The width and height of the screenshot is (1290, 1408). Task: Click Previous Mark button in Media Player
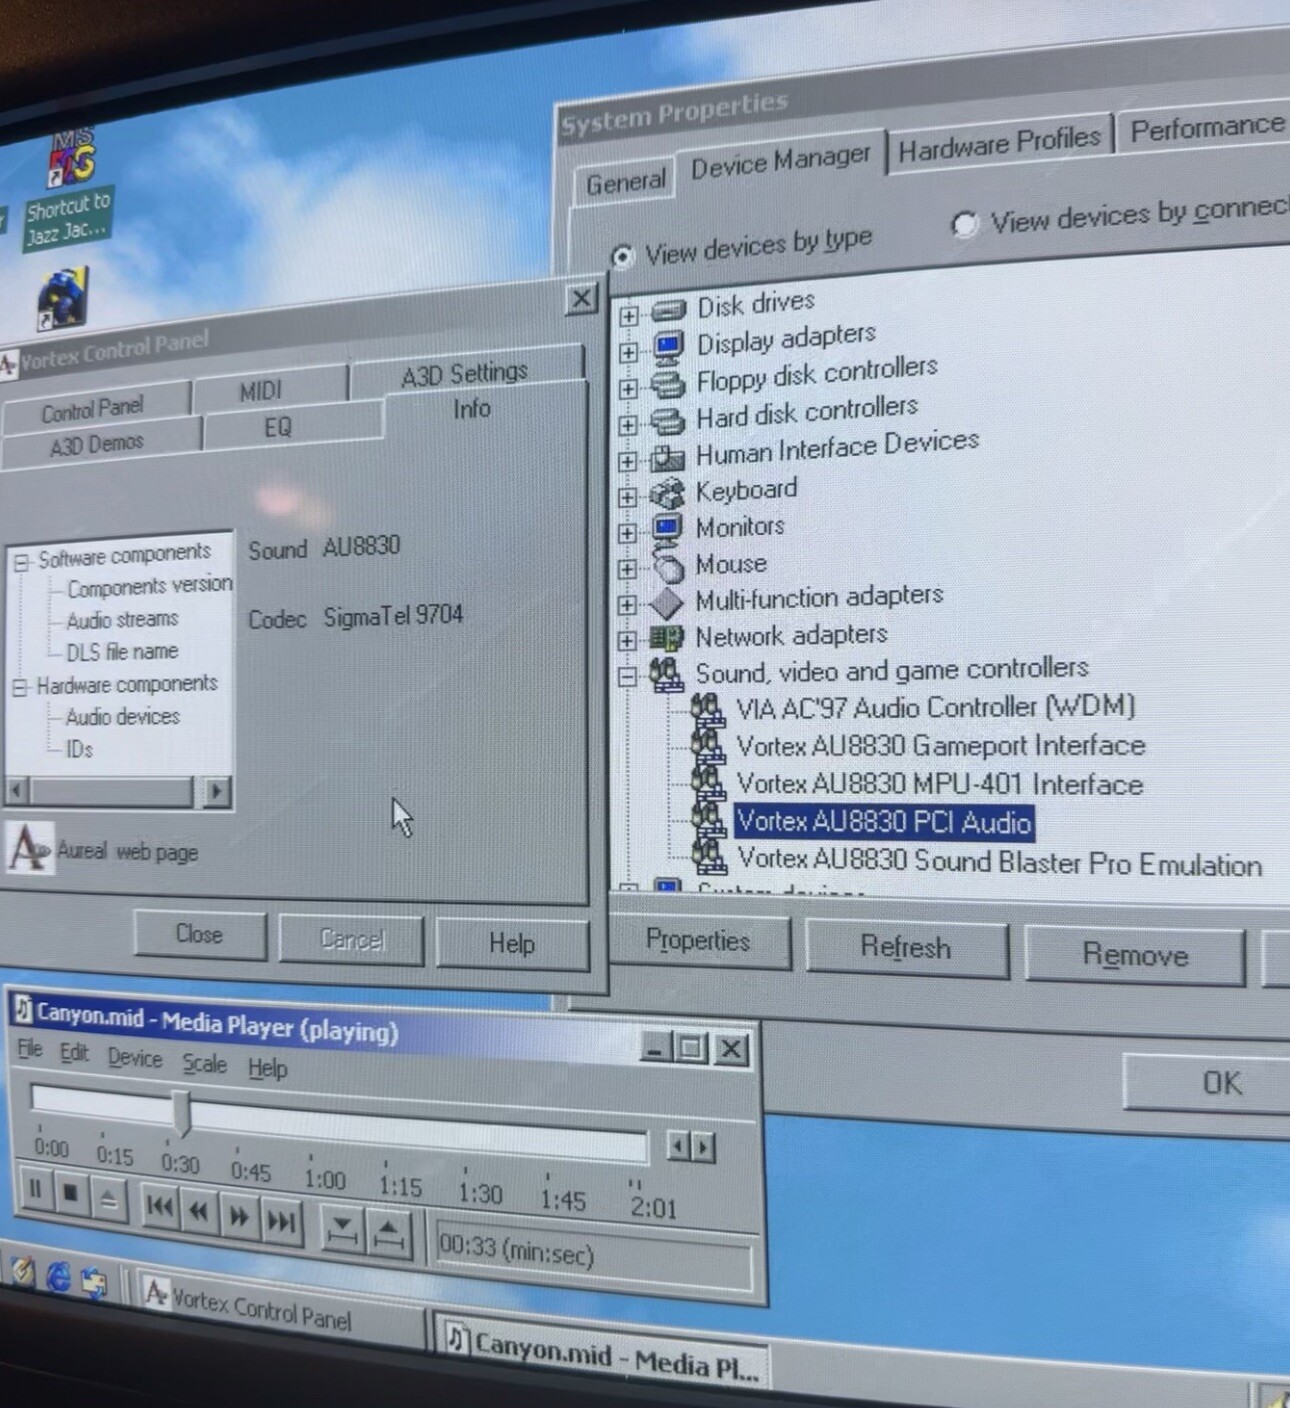(160, 1207)
